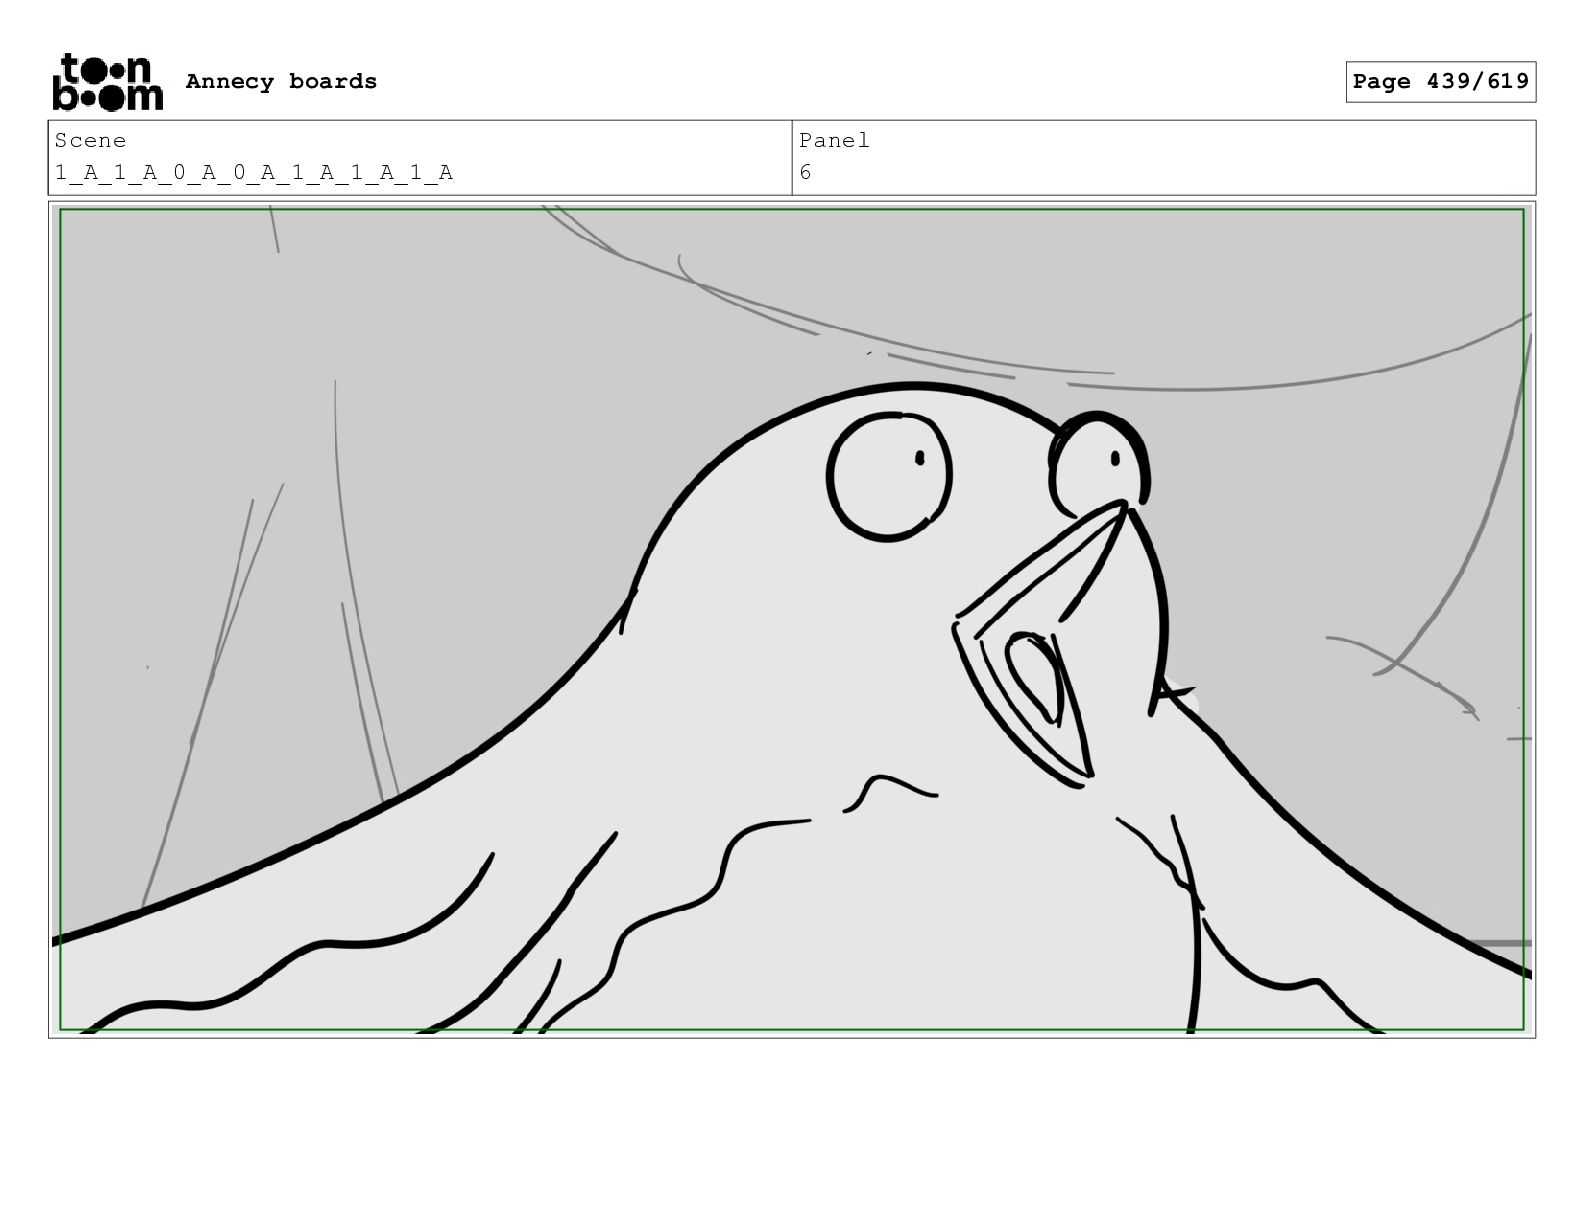Select the panel number 6
1584x1224 pixels.
coord(805,173)
